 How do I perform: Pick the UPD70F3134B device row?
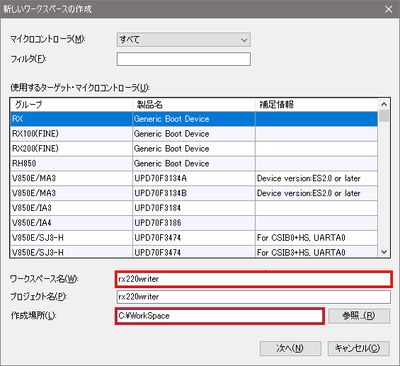coord(194,193)
